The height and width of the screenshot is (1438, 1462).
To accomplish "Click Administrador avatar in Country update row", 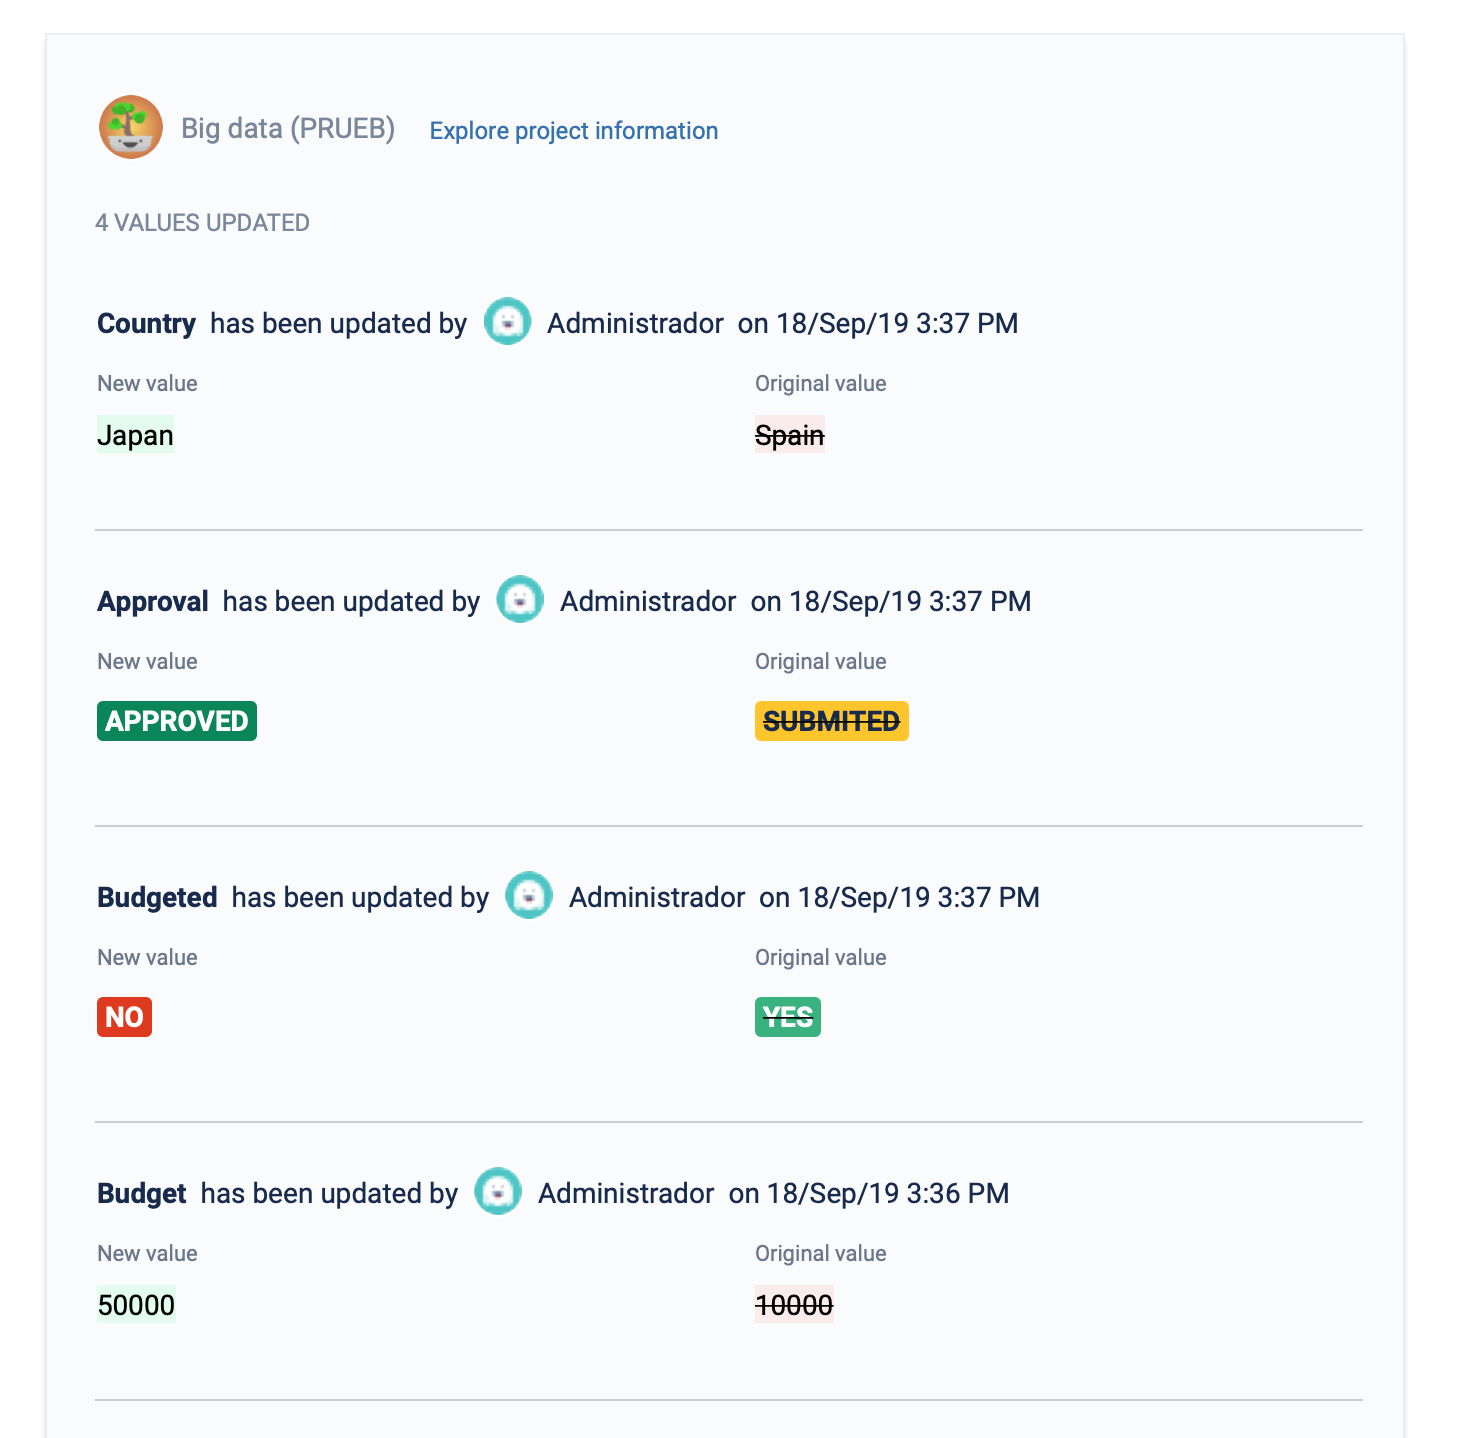I will point(508,322).
